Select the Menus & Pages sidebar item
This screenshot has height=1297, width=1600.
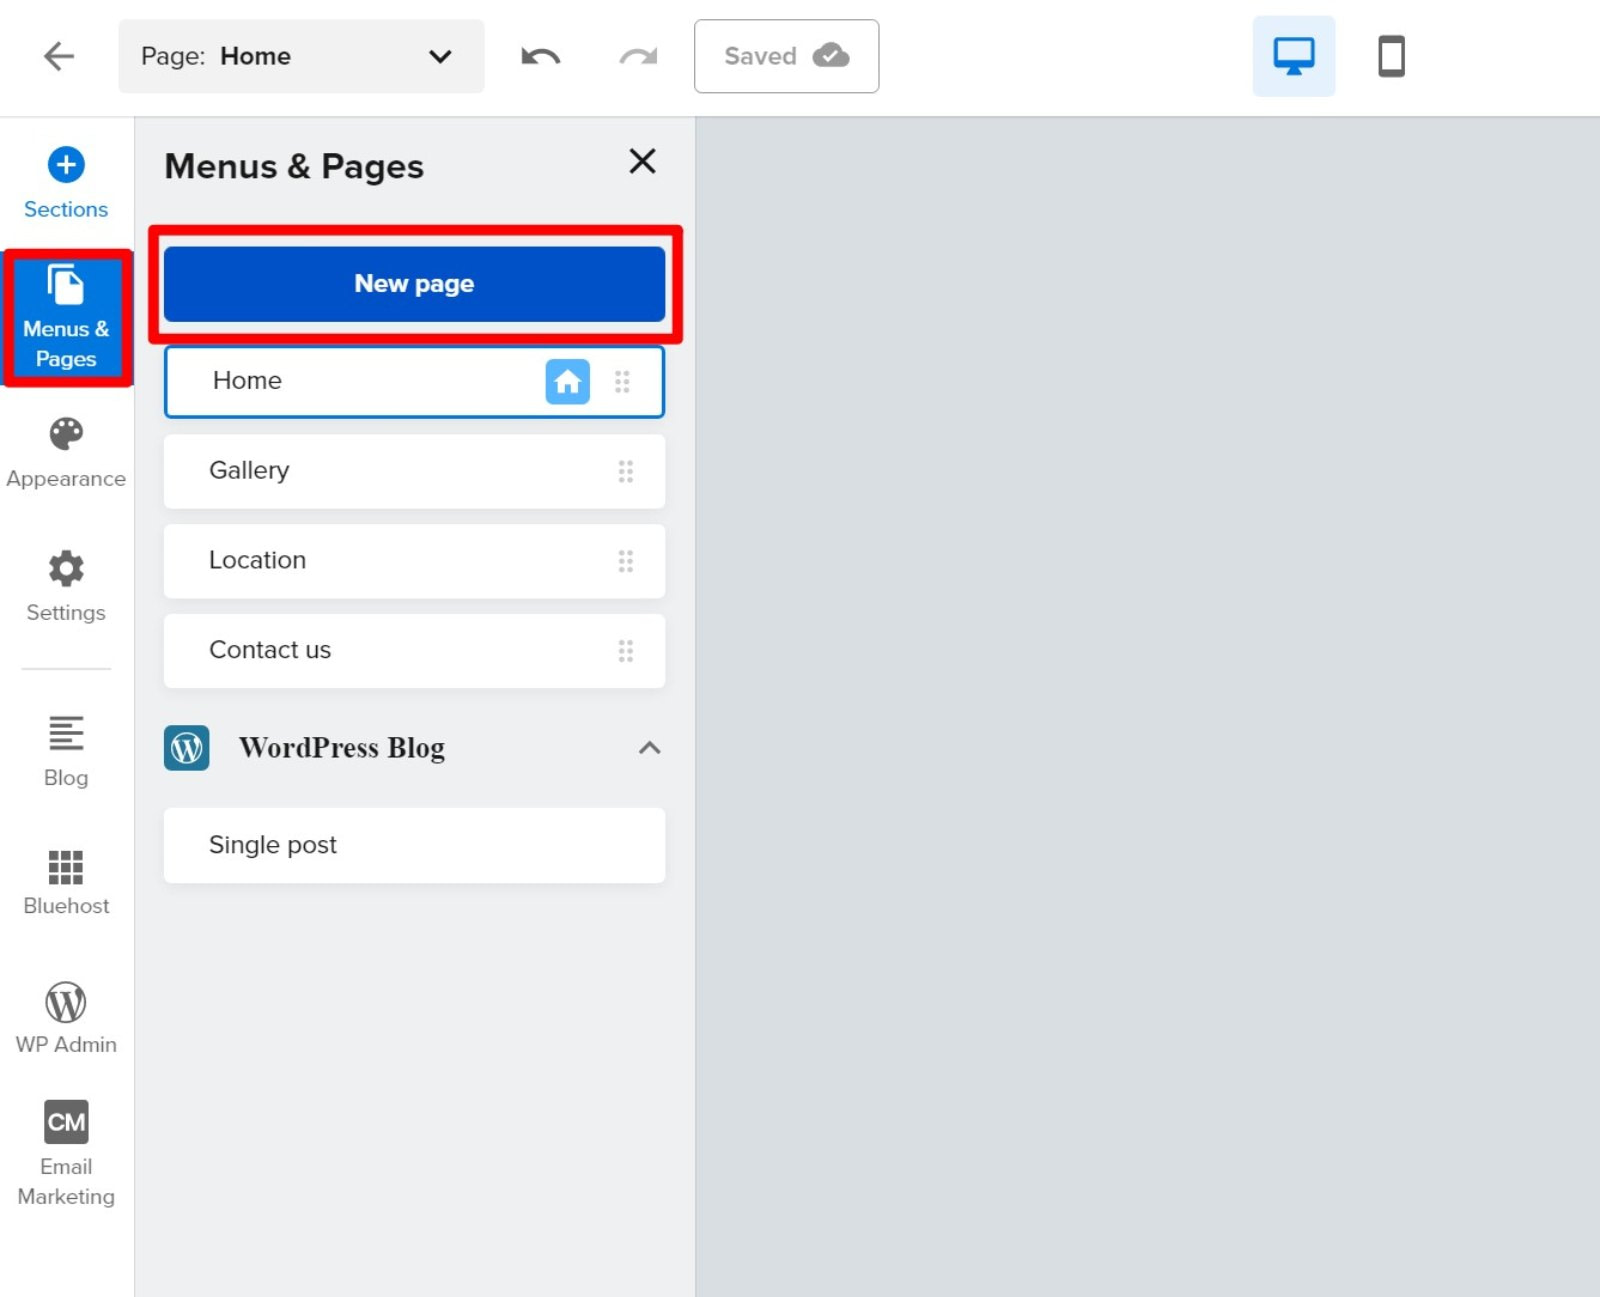[66, 315]
